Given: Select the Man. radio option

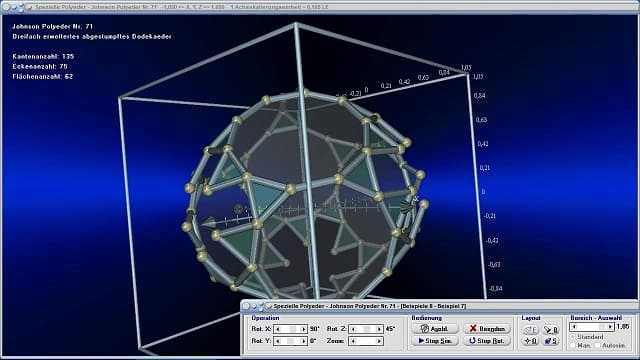Looking at the screenshot, I should pyautogui.click(x=573, y=345).
